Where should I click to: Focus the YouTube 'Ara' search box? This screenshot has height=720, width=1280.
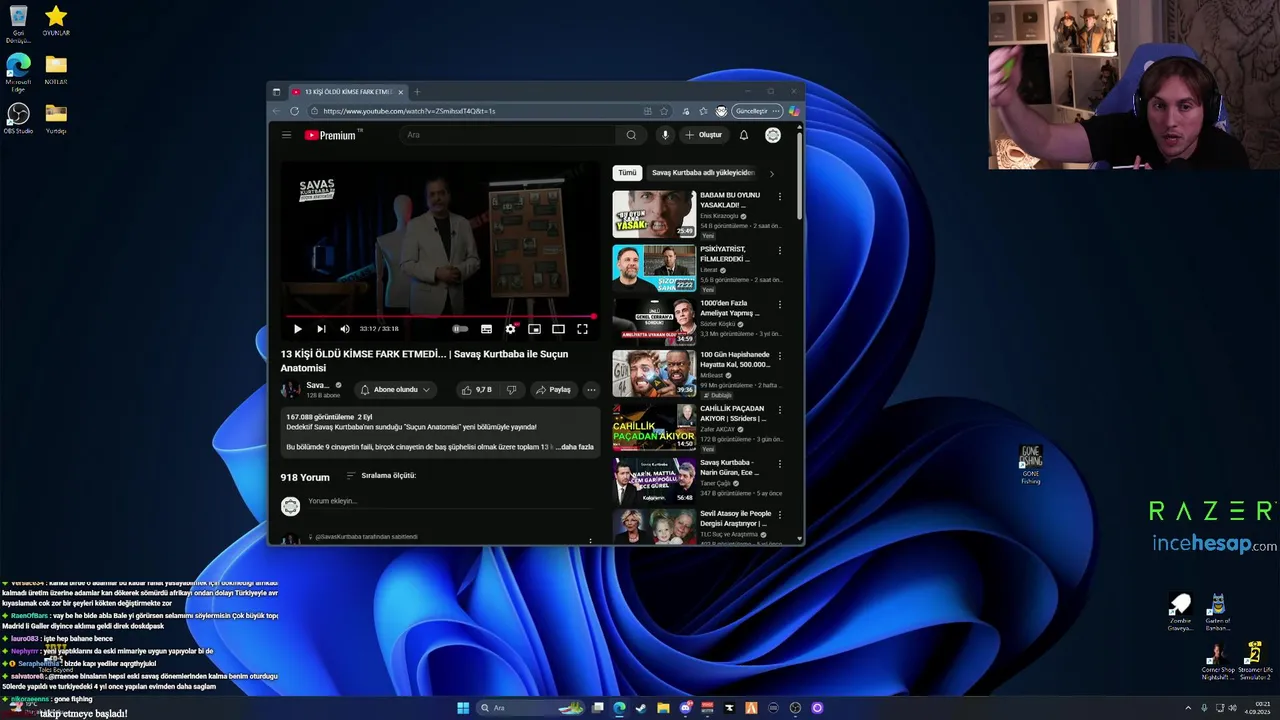[x=508, y=135]
